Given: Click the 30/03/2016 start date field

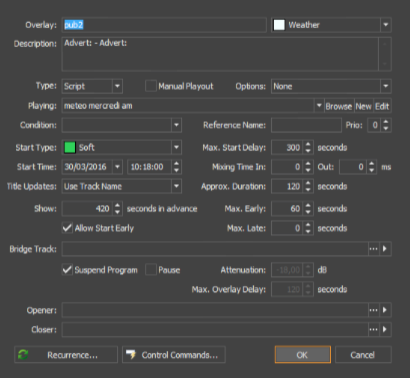Looking at the screenshot, I should [87, 167].
